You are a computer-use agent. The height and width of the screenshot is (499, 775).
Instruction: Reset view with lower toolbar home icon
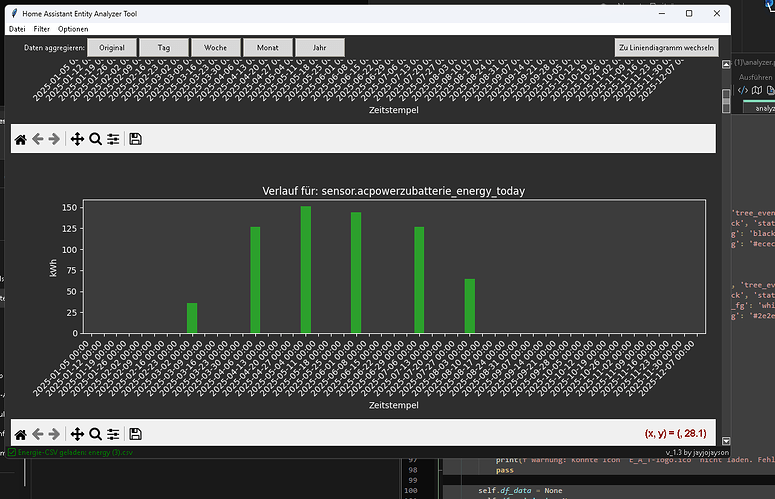click(x=20, y=434)
